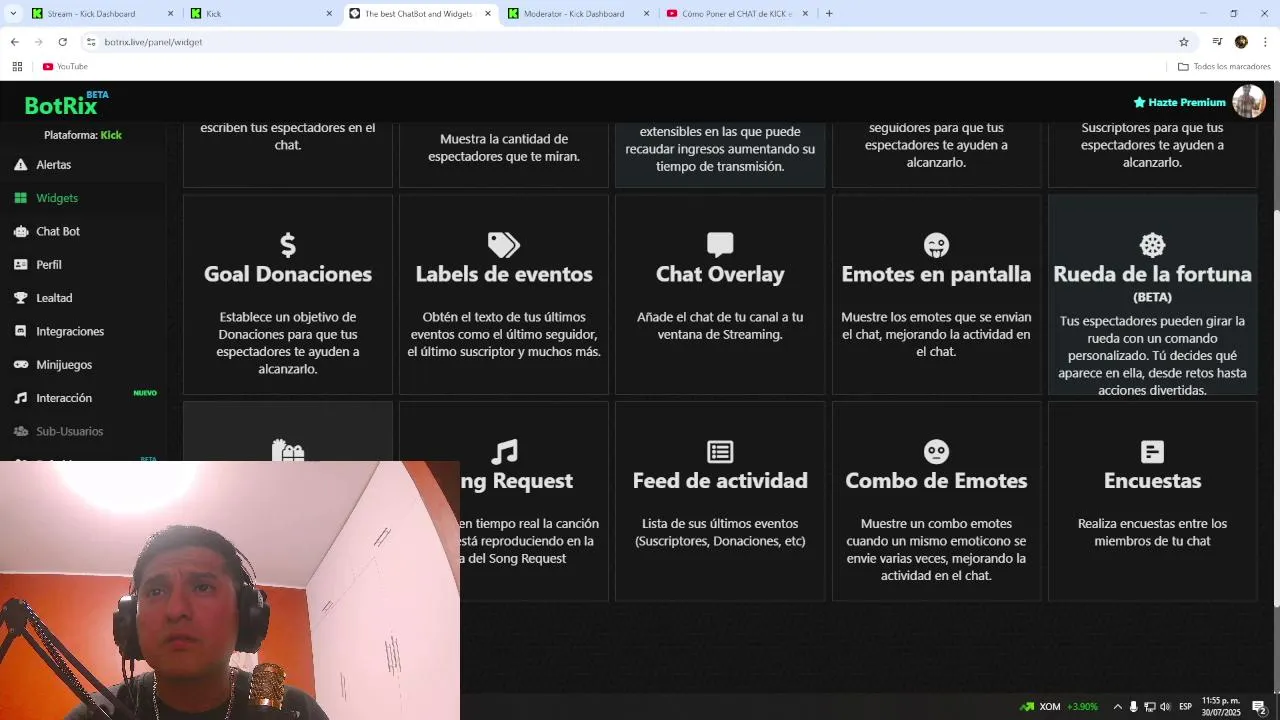This screenshot has height=720, width=1280.
Task: Open the taskbar clock and date
Action: [1221, 707]
